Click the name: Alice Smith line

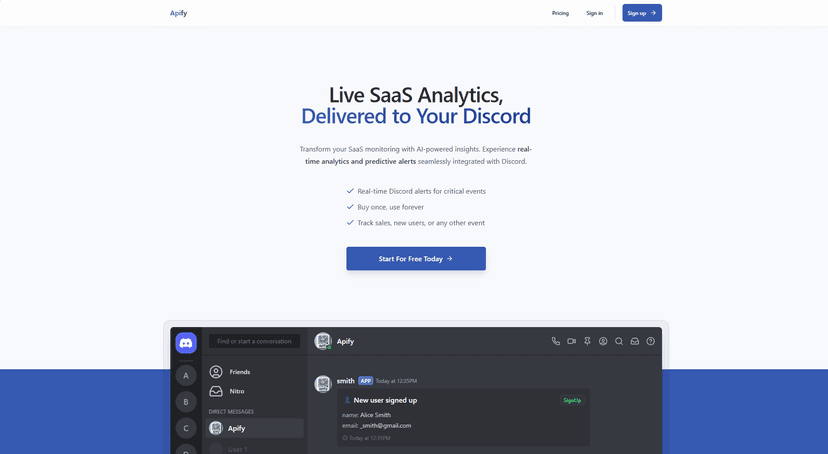366,415
